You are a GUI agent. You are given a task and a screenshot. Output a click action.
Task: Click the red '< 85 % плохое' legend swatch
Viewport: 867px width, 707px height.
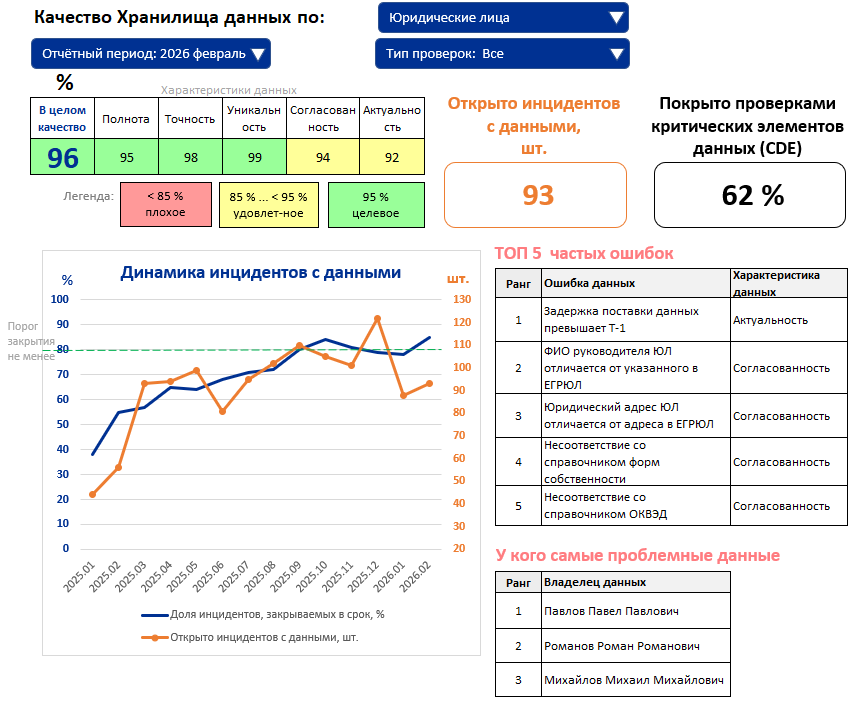point(165,204)
